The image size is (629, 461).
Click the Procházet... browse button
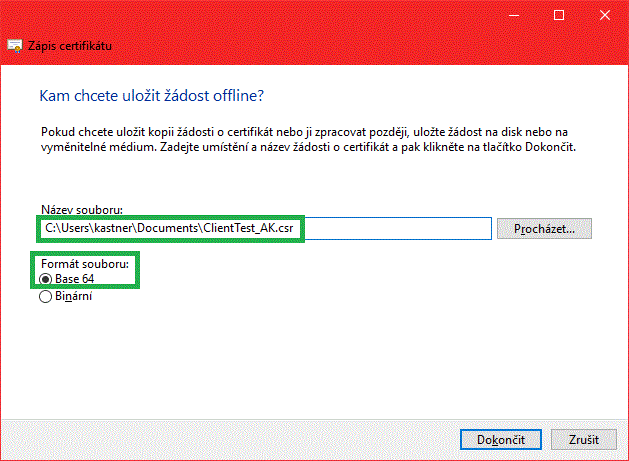pyautogui.click(x=544, y=229)
